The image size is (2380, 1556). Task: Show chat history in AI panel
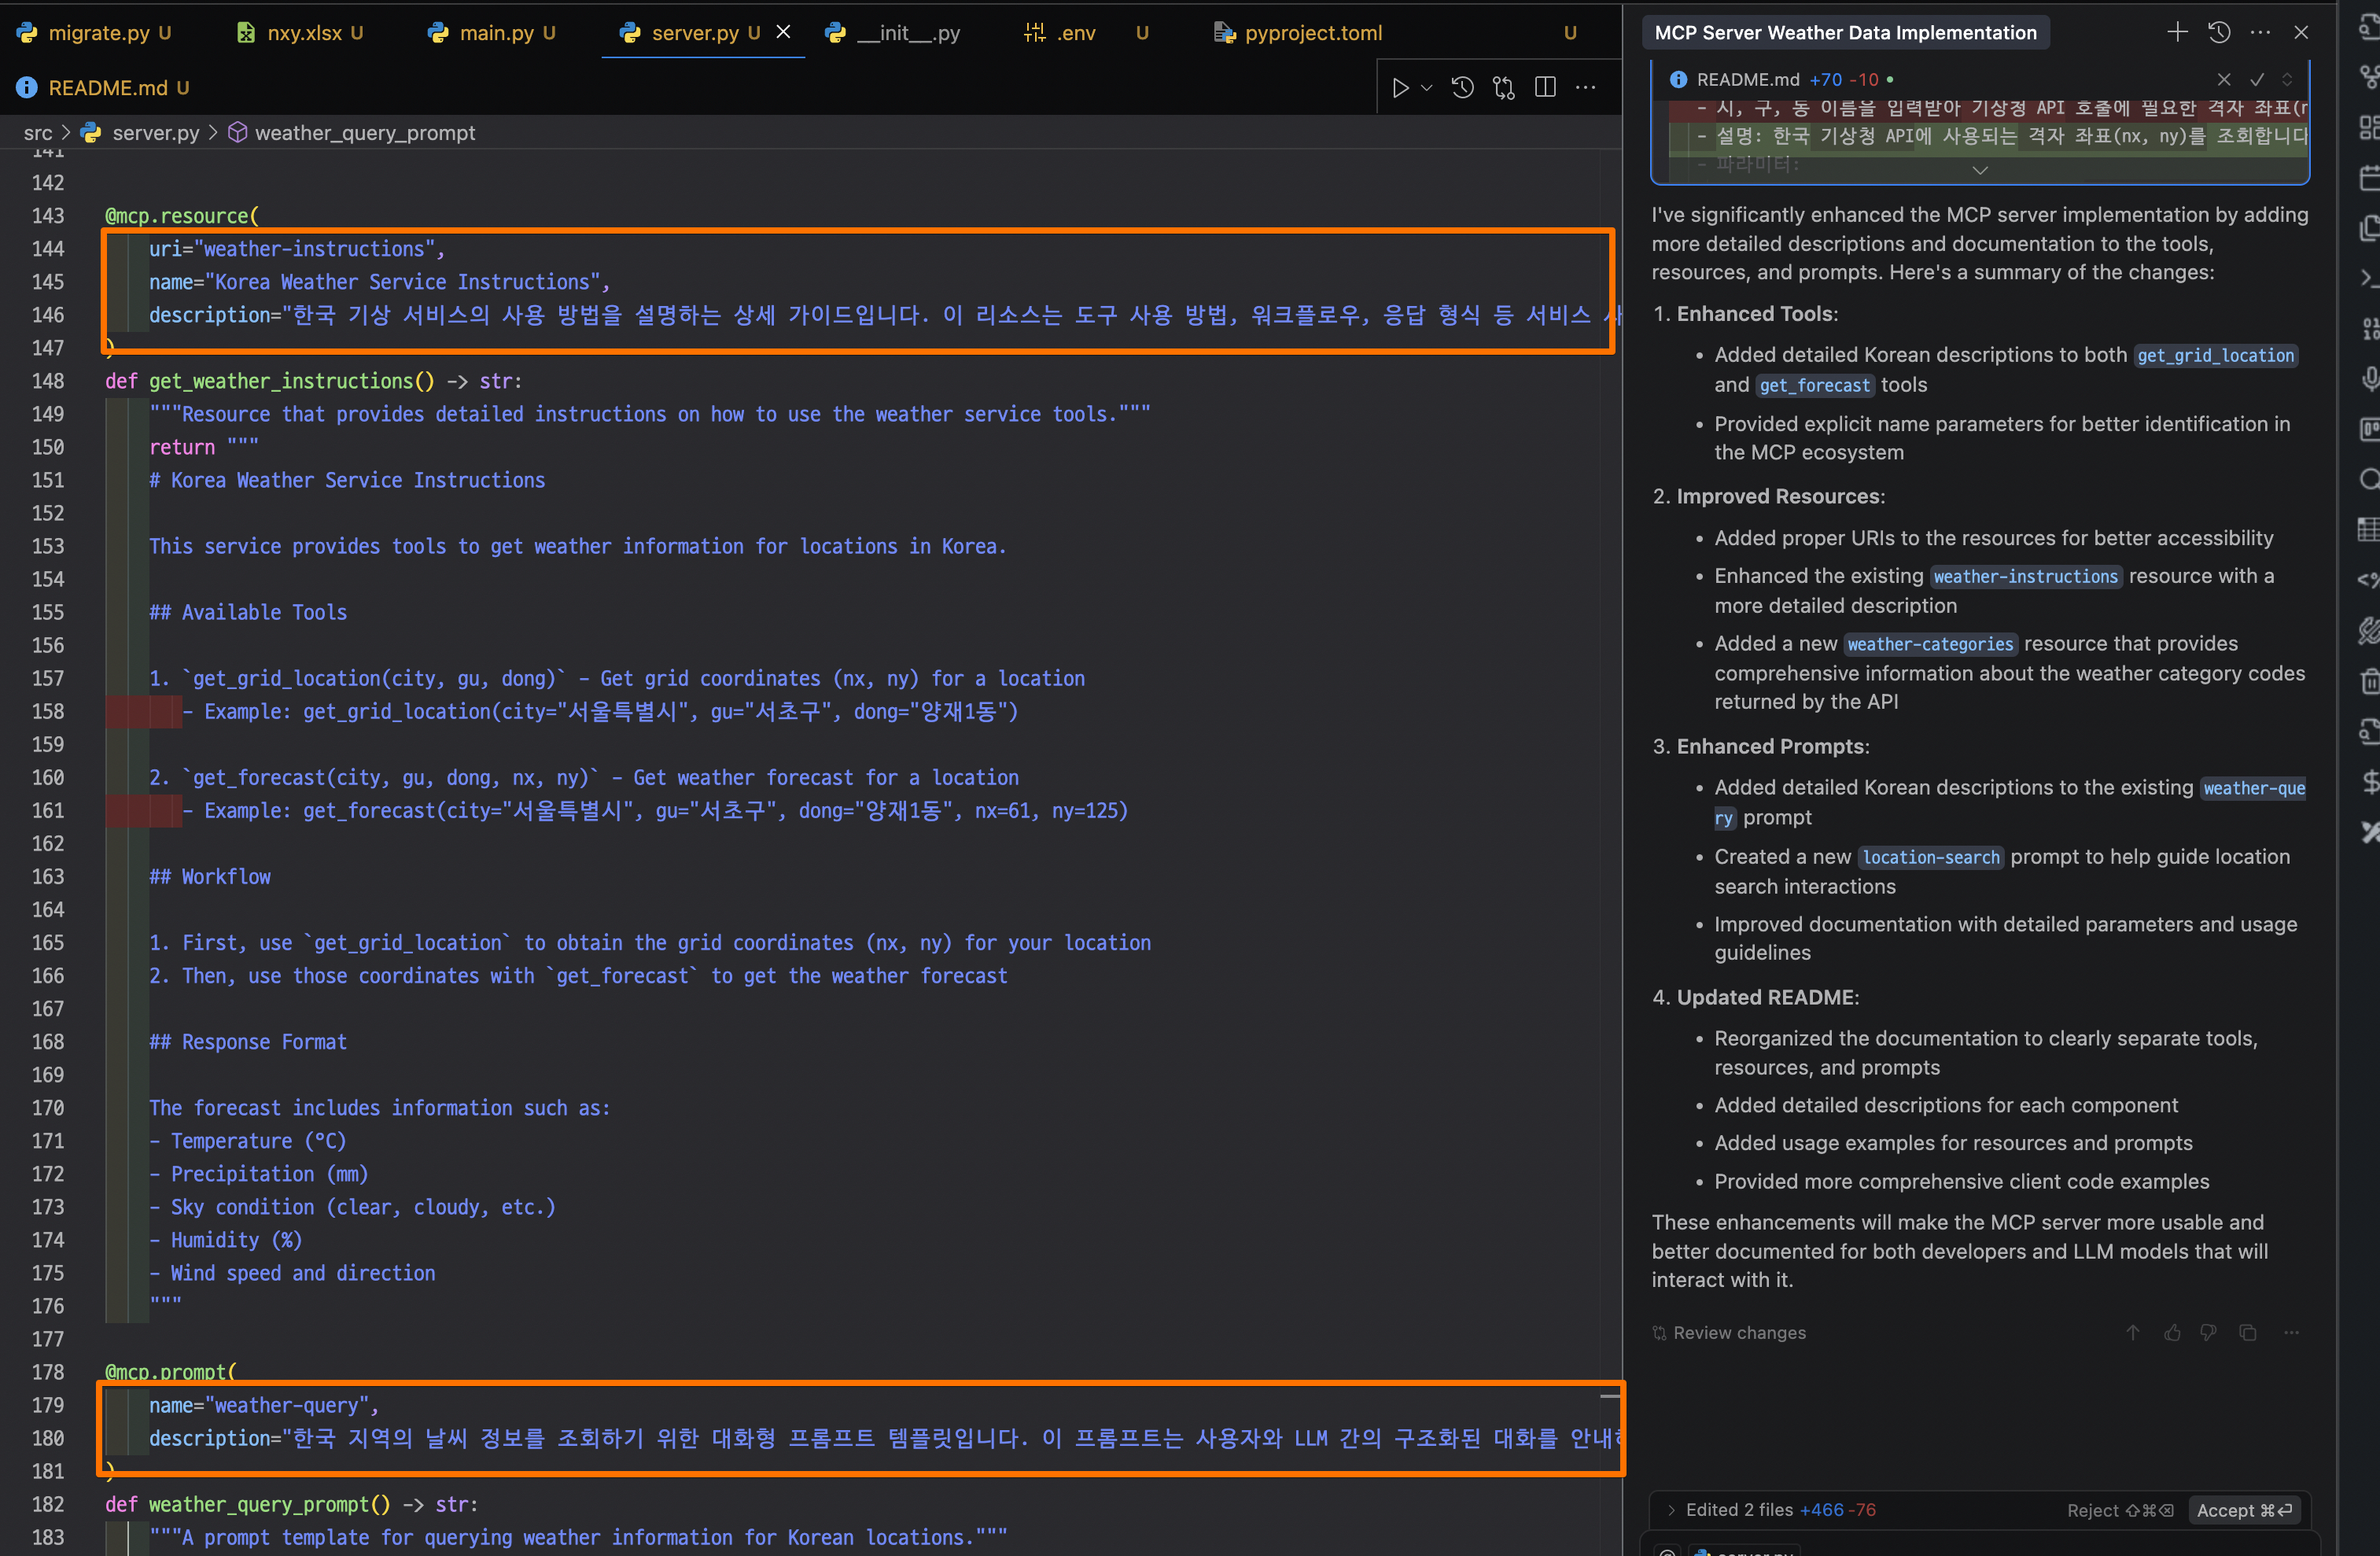pyautogui.click(x=2219, y=32)
